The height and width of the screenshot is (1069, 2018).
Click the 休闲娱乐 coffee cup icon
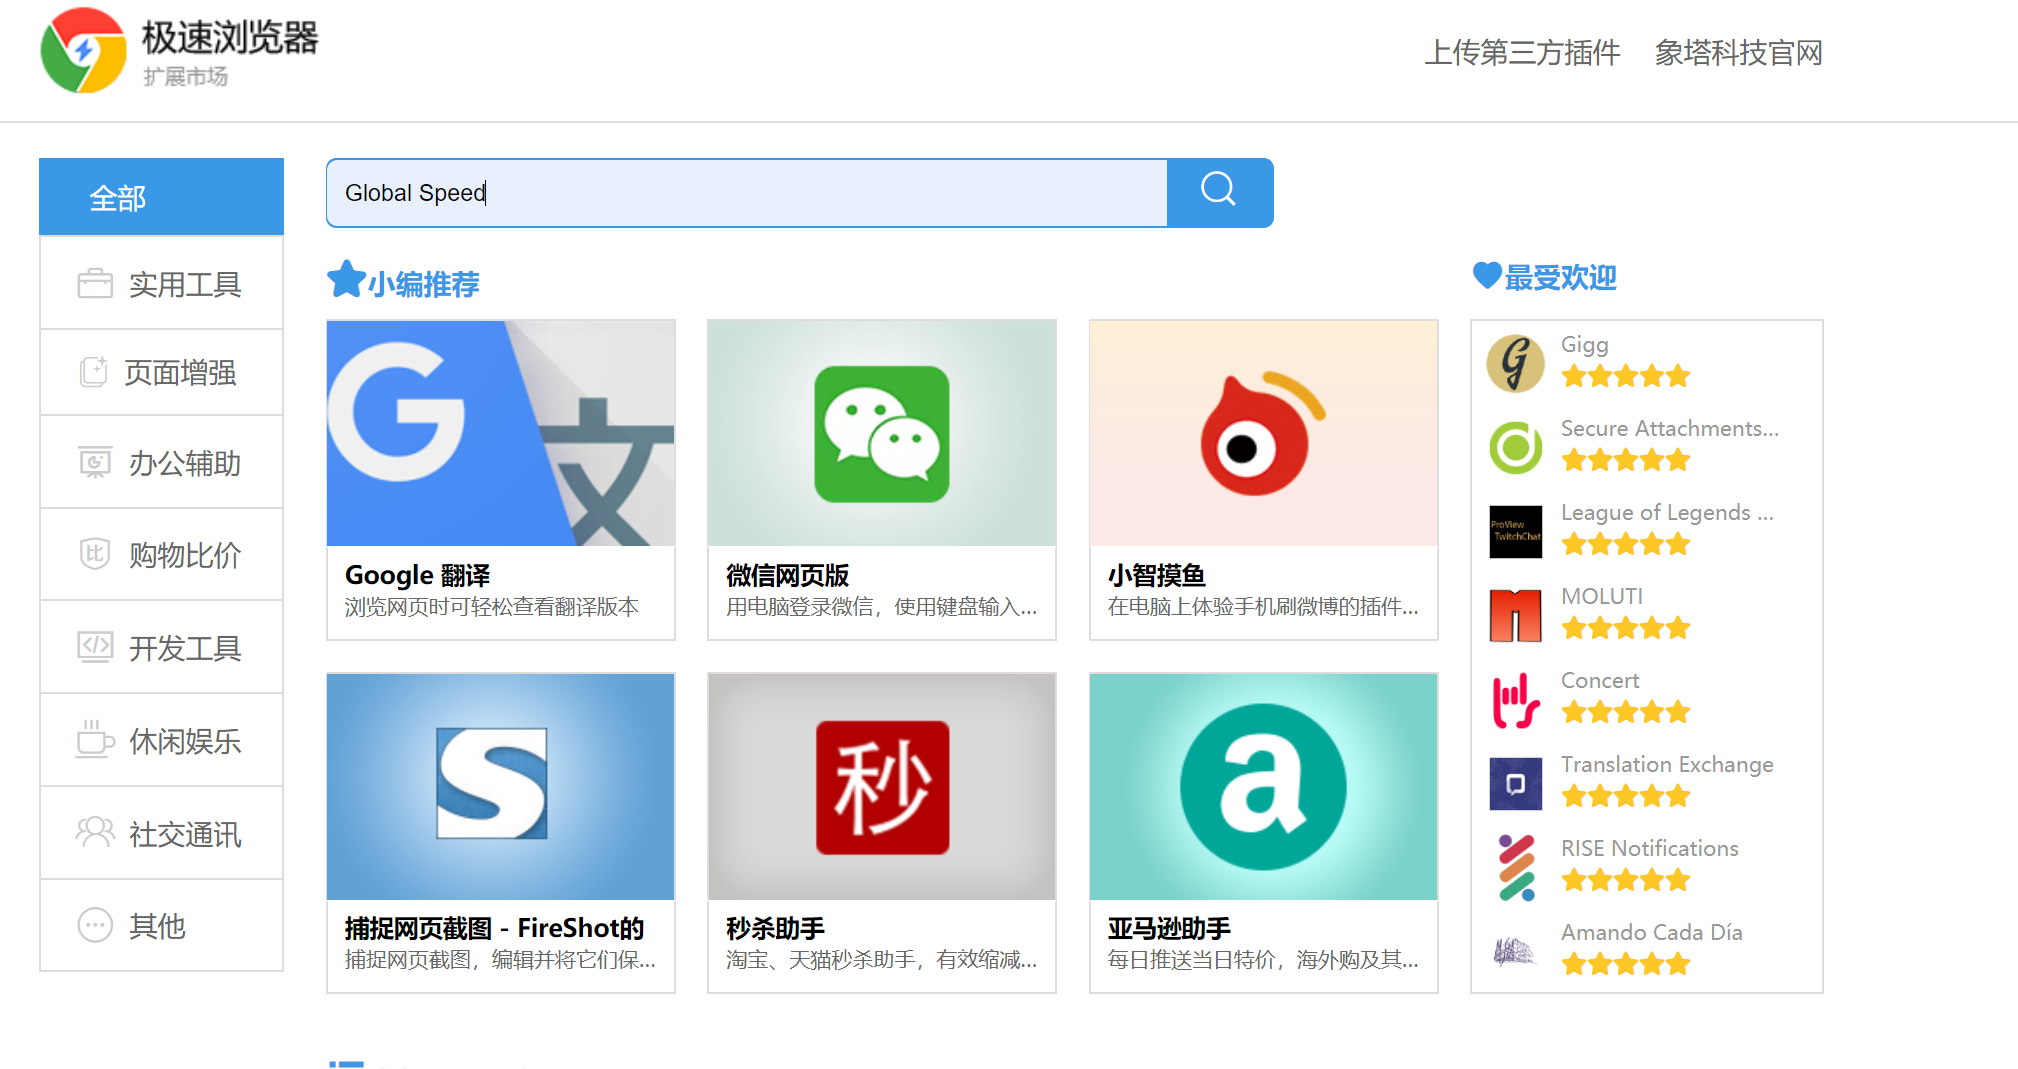click(95, 740)
